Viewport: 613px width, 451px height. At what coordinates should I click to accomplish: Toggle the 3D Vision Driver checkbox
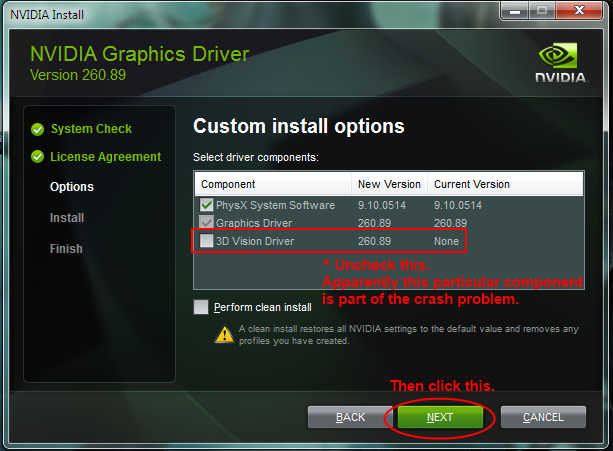tap(206, 241)
